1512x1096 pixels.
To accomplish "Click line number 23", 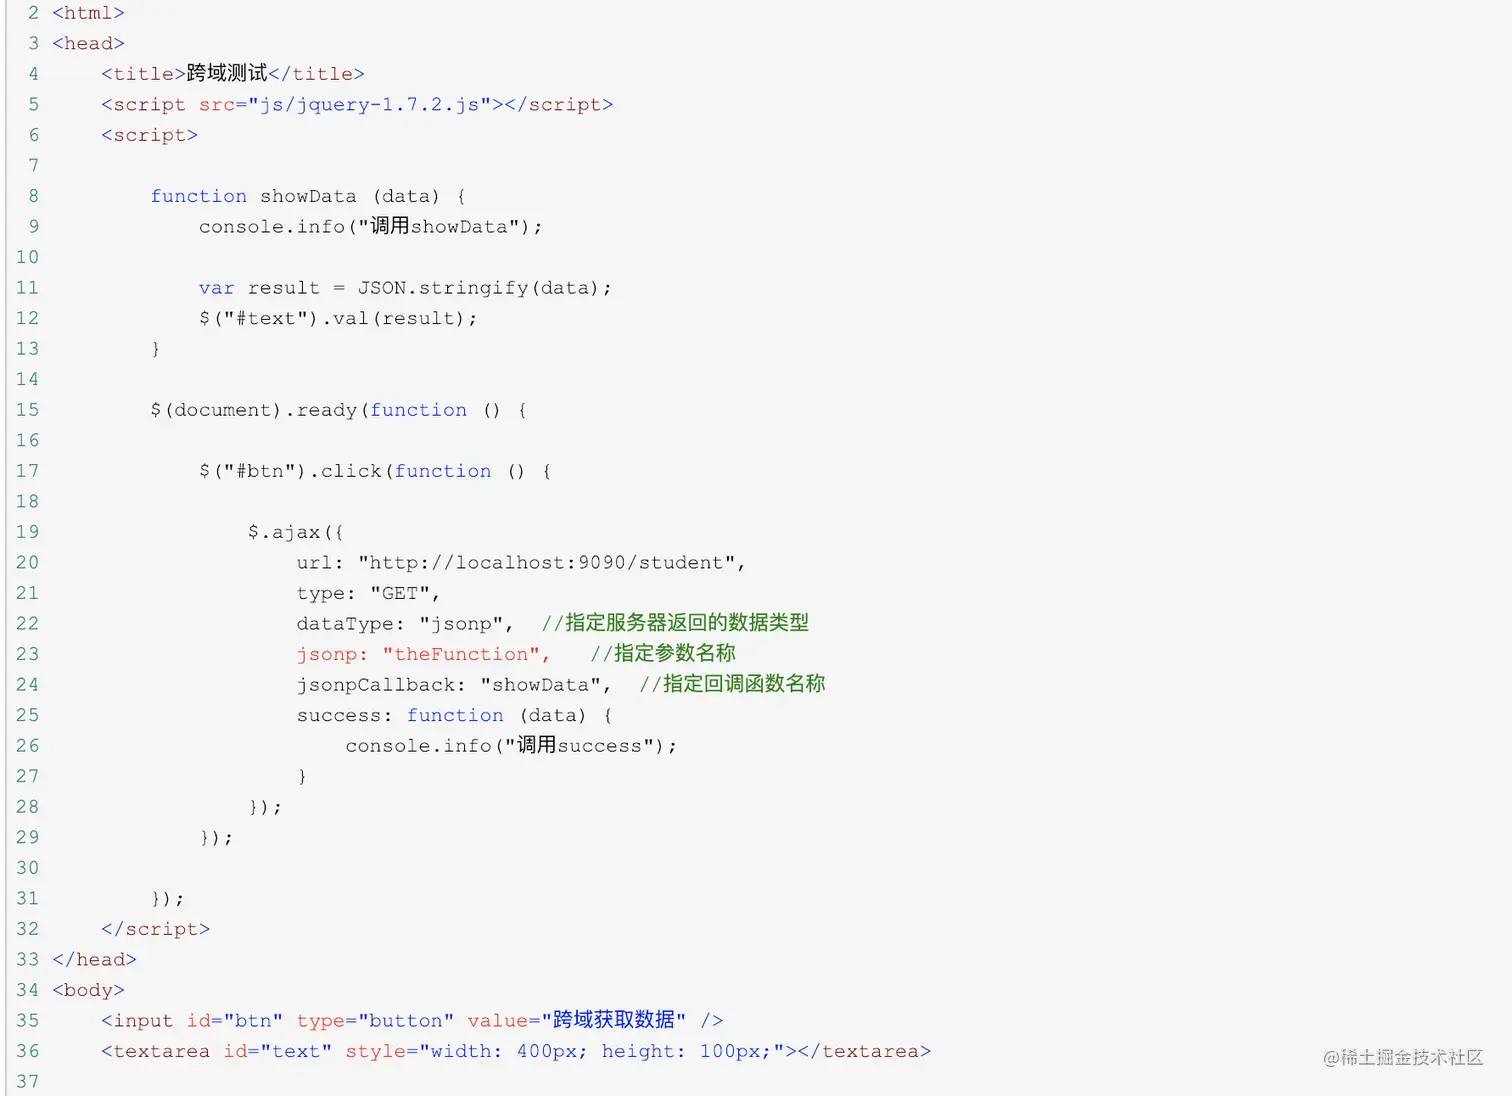I will click(x=27, y=654).
